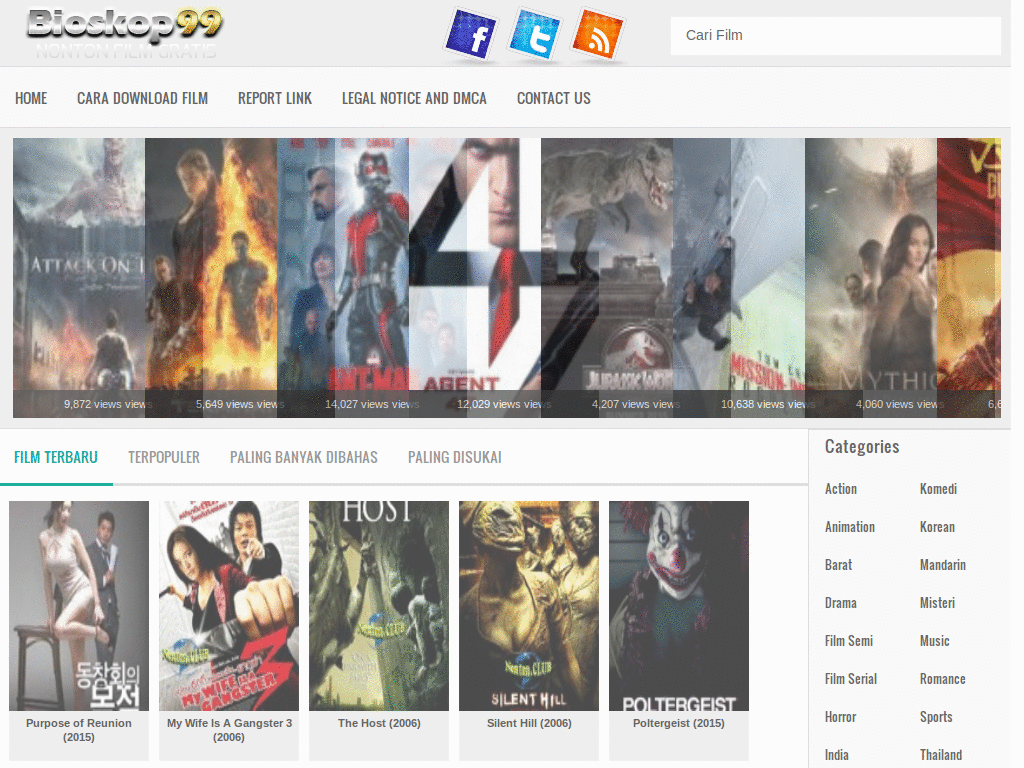
Task: Click the REPORT LINK menu item
Action: point(275,98)
